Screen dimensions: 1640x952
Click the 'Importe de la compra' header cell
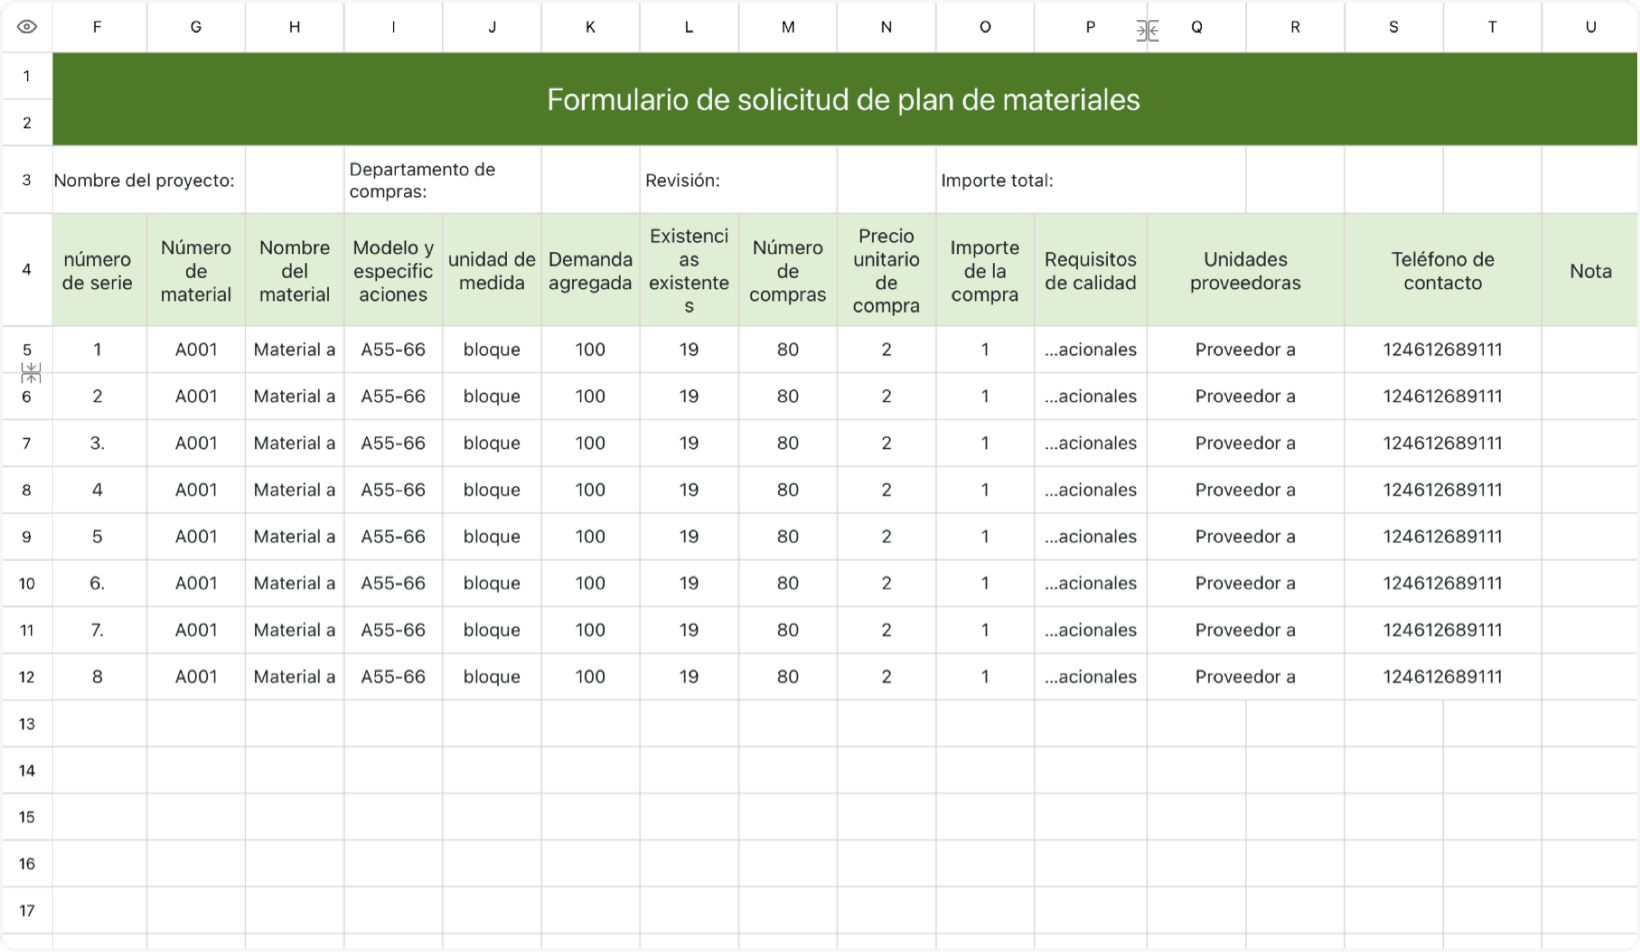tap(985, 270)
